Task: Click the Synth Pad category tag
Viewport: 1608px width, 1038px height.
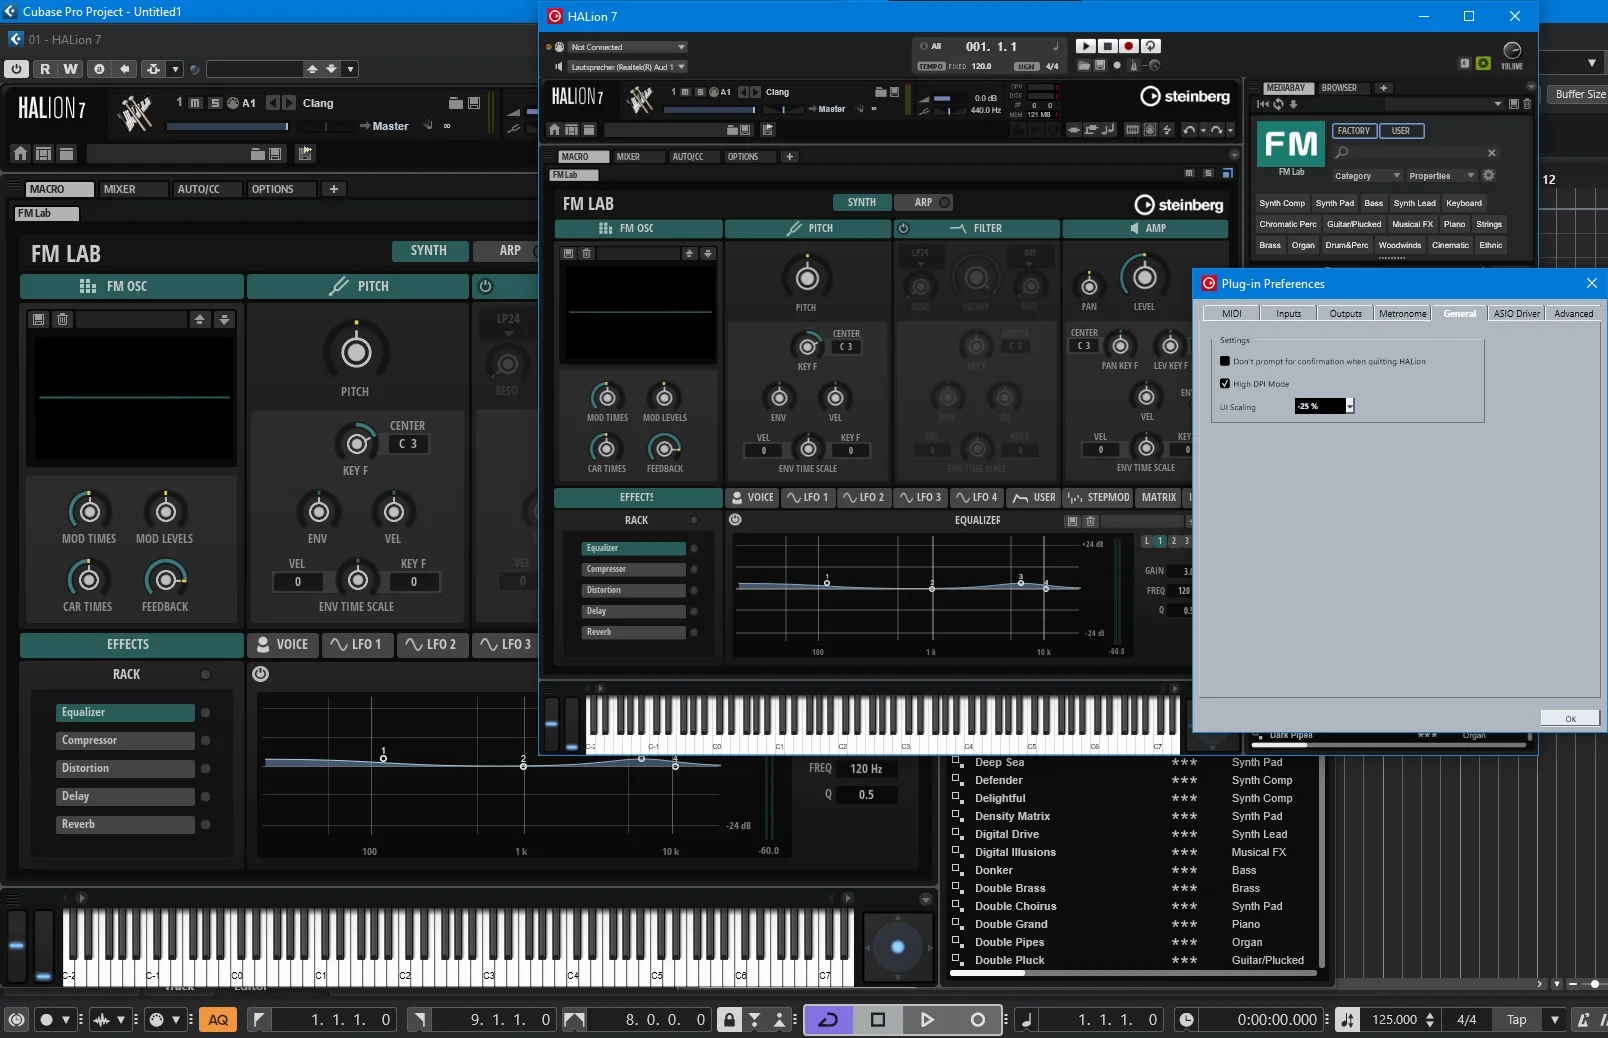Action: pyautogui.click(x=1334, y=203)
